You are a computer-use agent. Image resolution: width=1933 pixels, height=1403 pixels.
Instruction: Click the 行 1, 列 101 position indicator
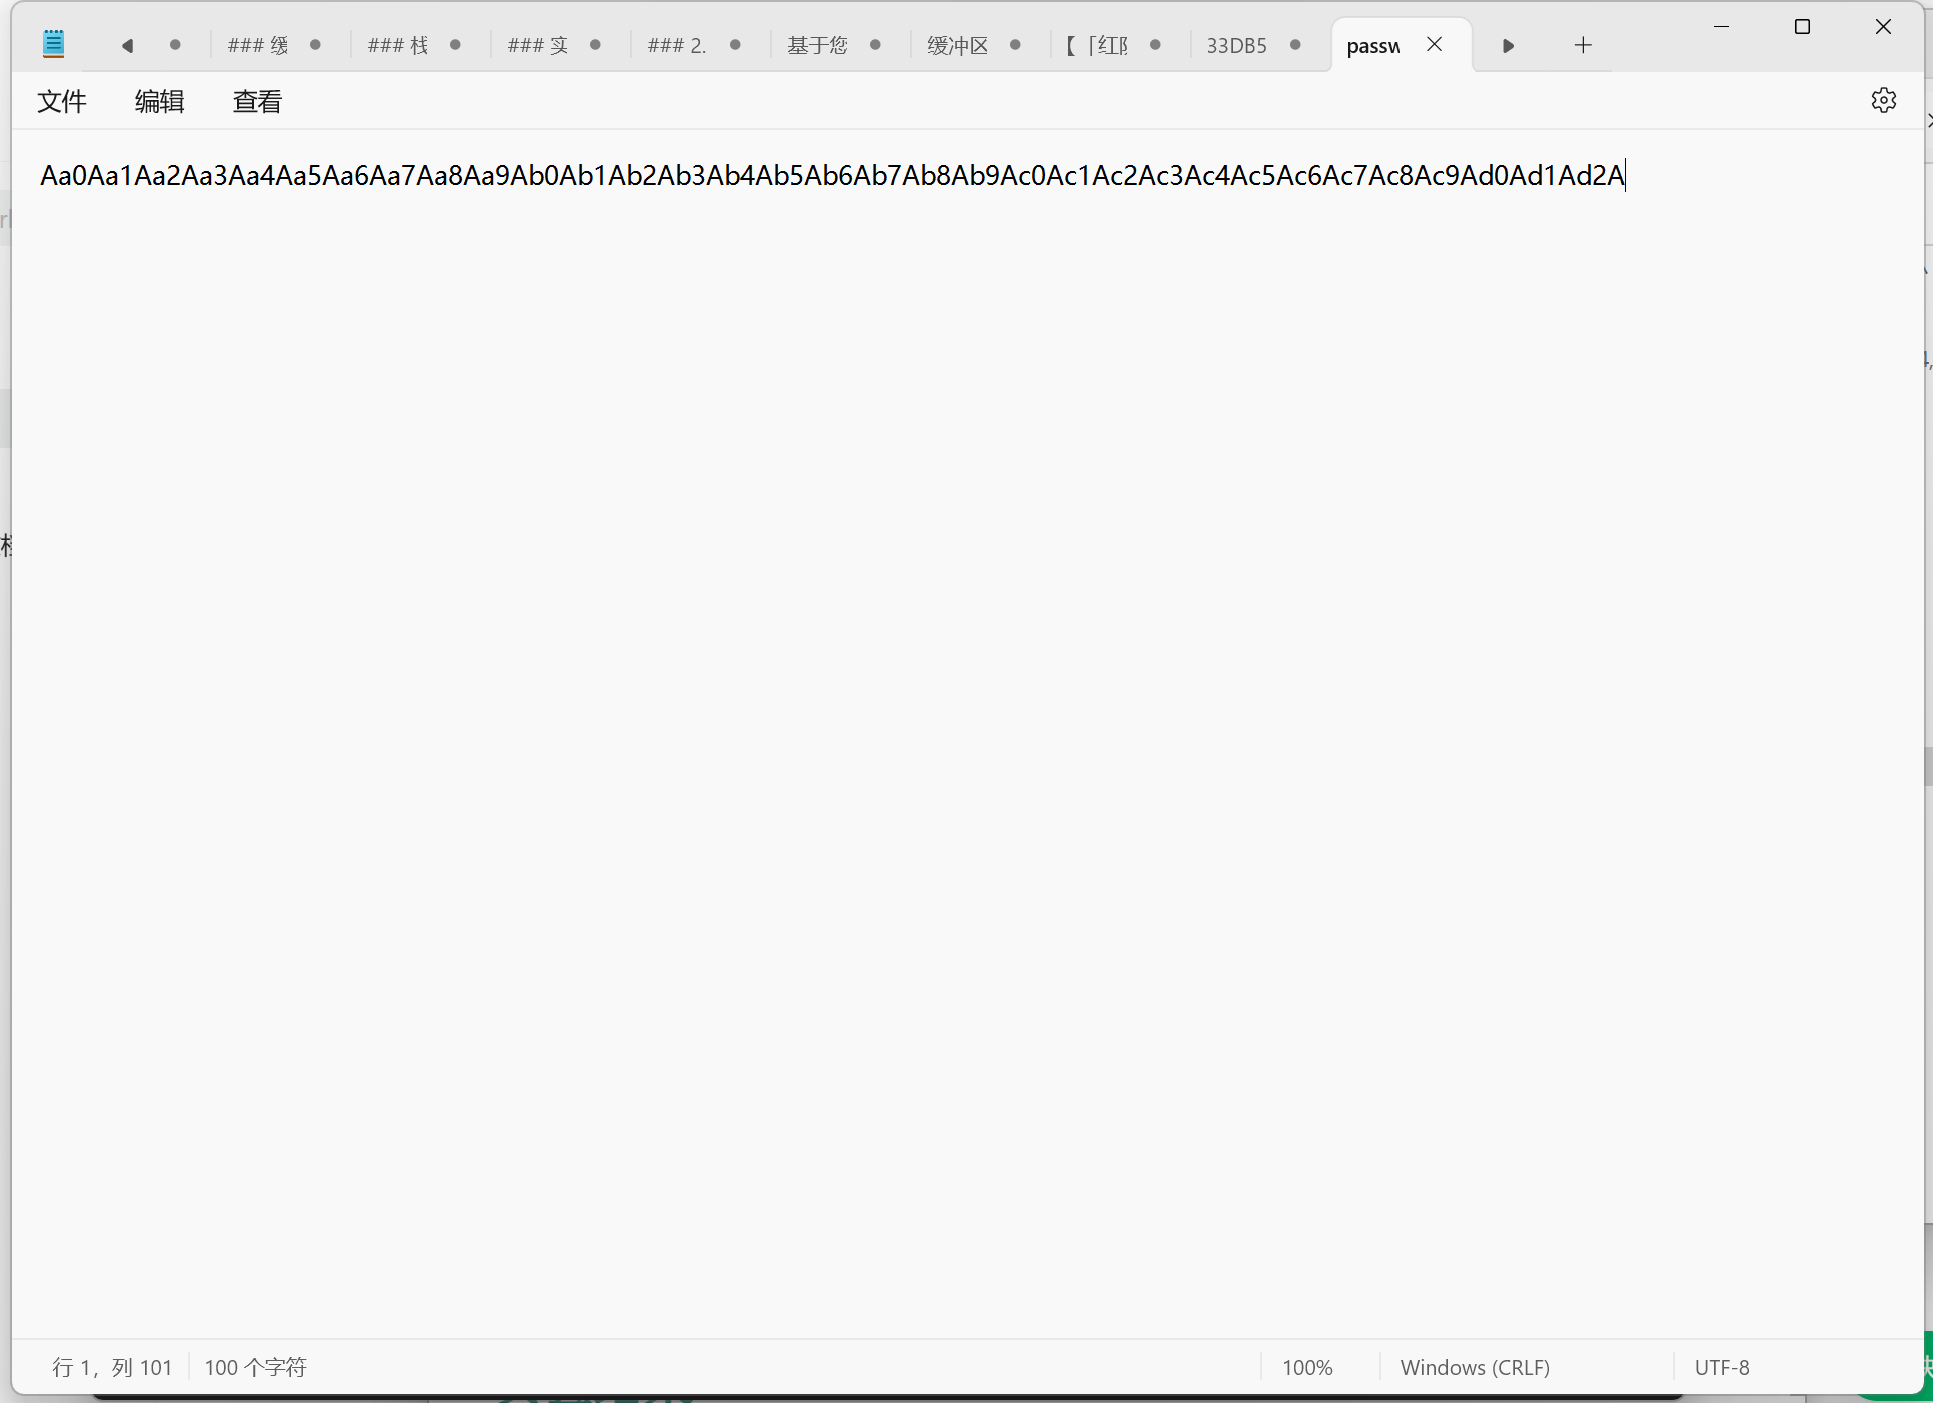112,1367
